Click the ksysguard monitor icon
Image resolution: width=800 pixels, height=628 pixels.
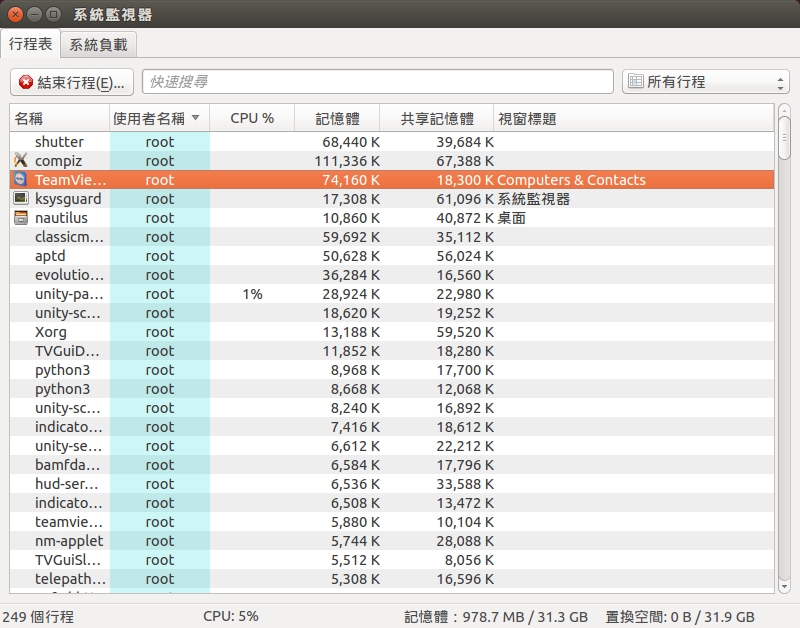pyautogui.click(x=22, y=199)
